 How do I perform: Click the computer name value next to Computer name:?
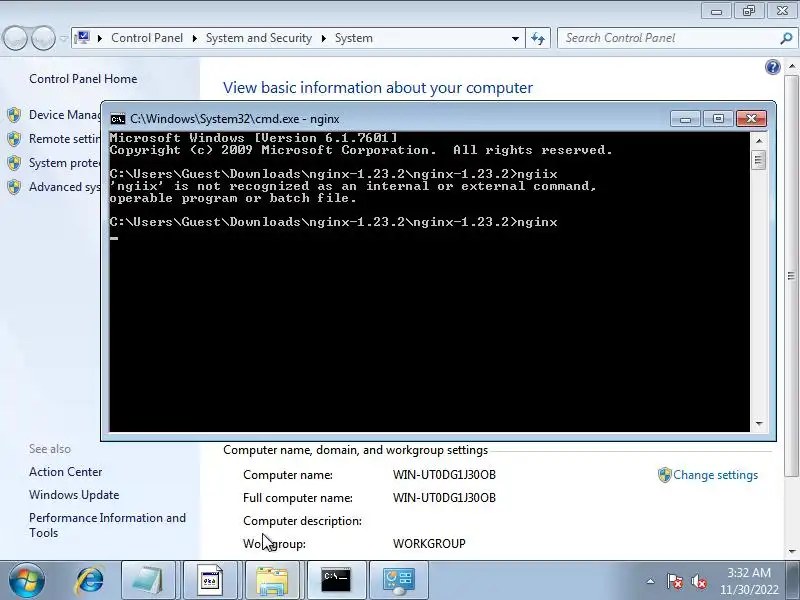[444, 475]
